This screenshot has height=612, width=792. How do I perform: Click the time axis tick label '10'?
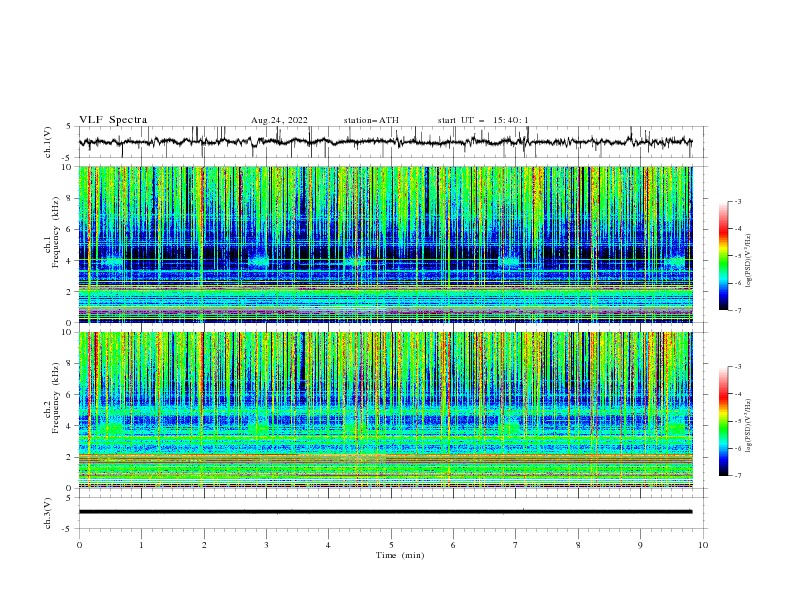(x=703, y=545)
